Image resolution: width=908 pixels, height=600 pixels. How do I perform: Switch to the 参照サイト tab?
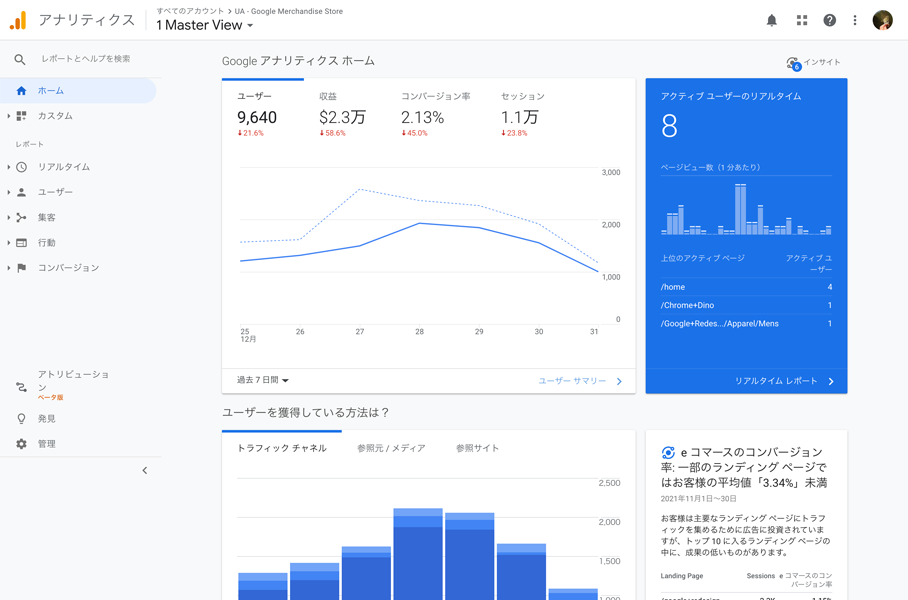click(x=477, y=449)
